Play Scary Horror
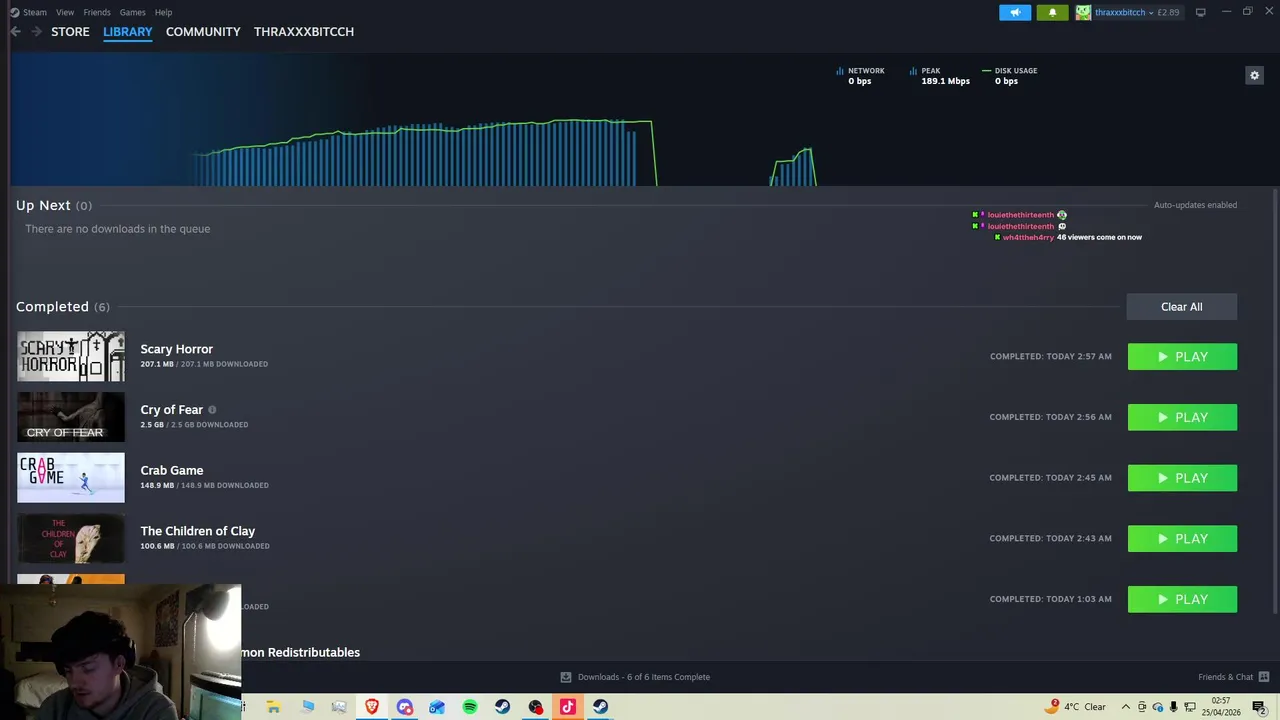 click(1182, 357)
